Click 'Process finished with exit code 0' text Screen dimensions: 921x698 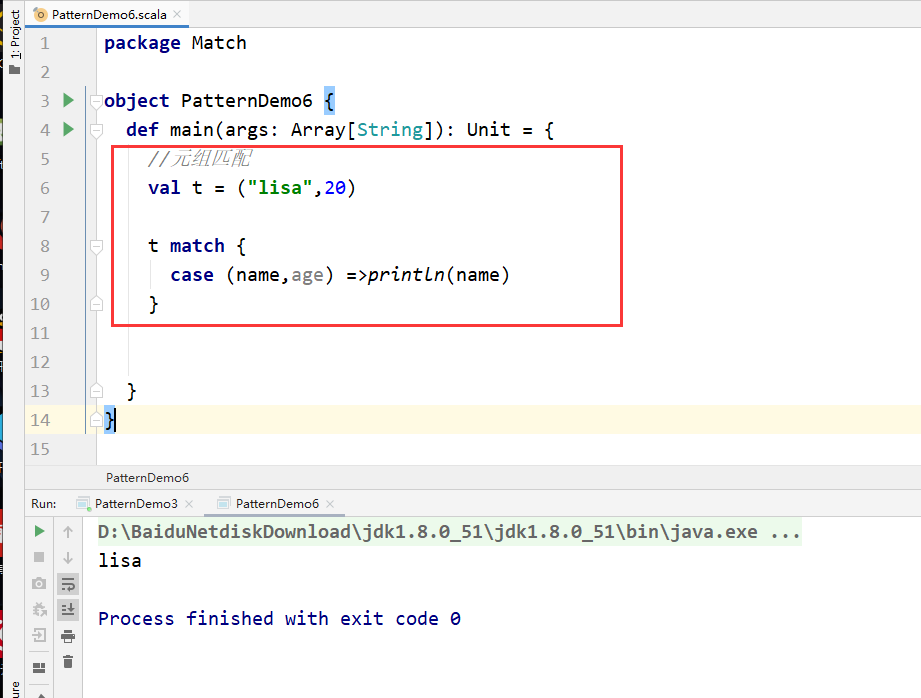click(280, 619)
